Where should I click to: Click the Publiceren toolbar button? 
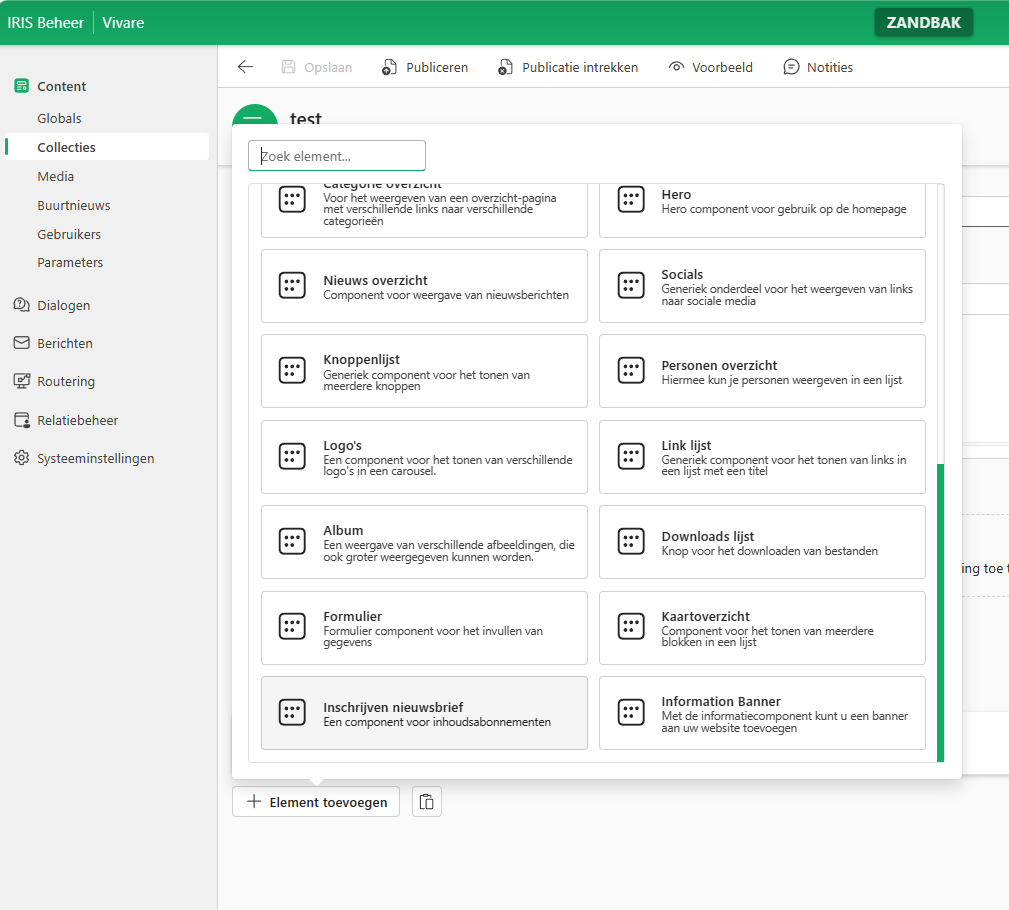coord(425,67)
